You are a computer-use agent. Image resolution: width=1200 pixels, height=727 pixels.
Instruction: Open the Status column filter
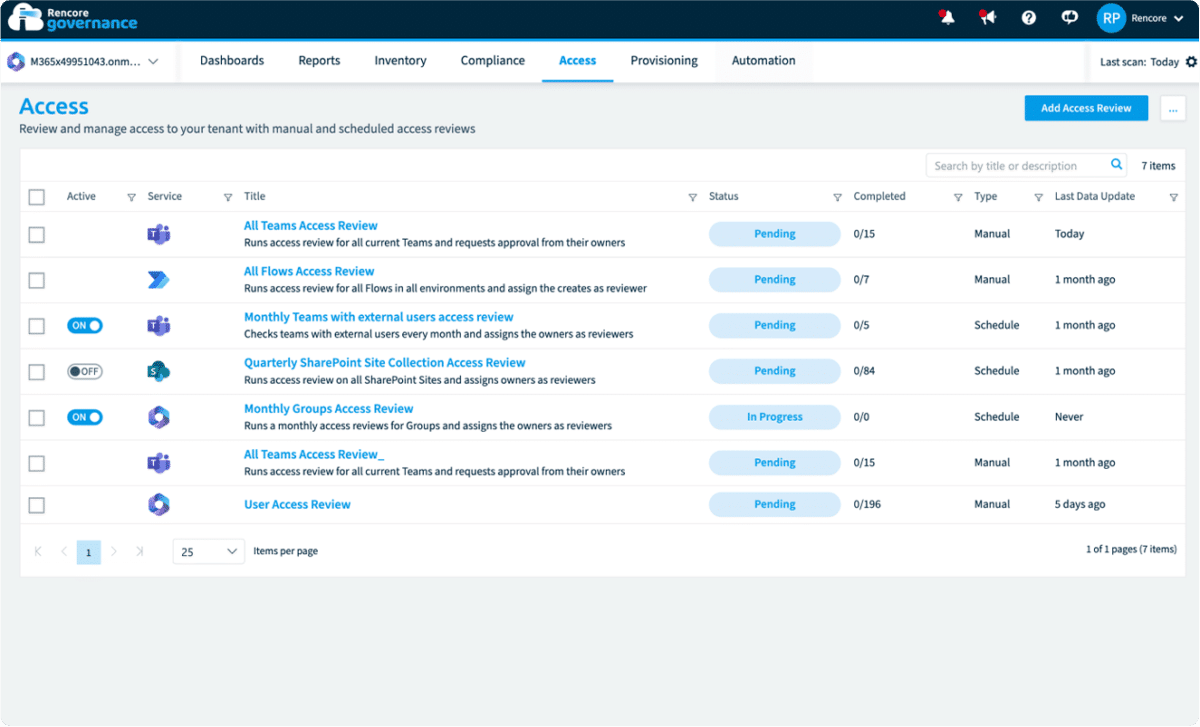click(x=836, y=197)
